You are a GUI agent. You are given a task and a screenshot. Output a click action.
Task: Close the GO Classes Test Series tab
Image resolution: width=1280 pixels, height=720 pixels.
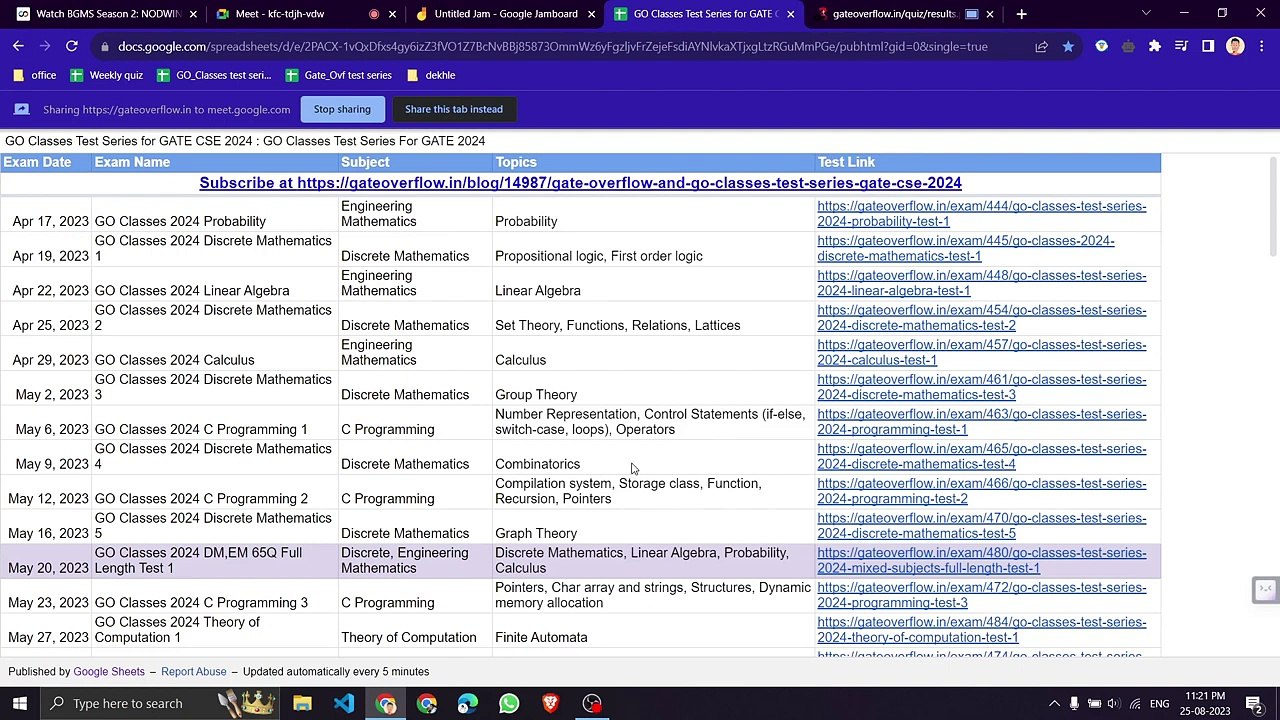tap(791, 14)
